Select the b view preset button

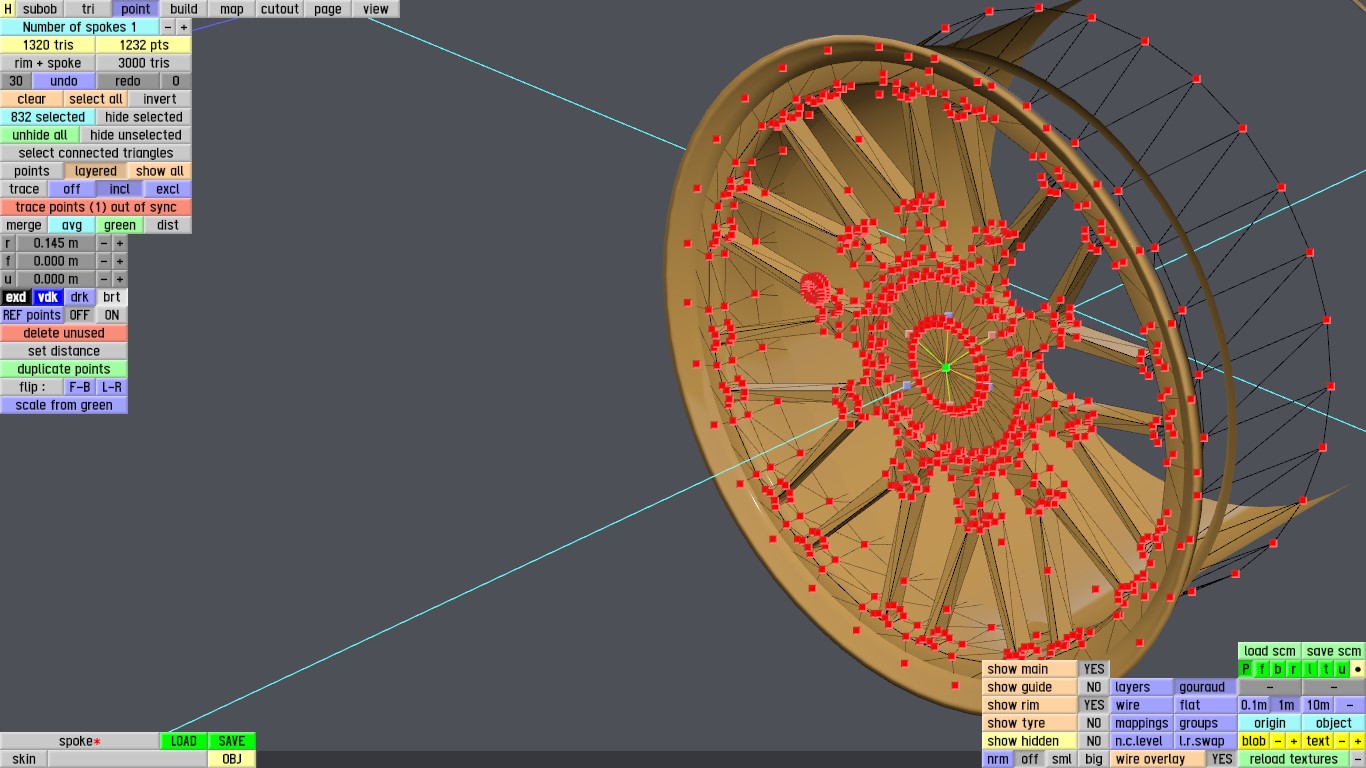tap(1278, 669)
